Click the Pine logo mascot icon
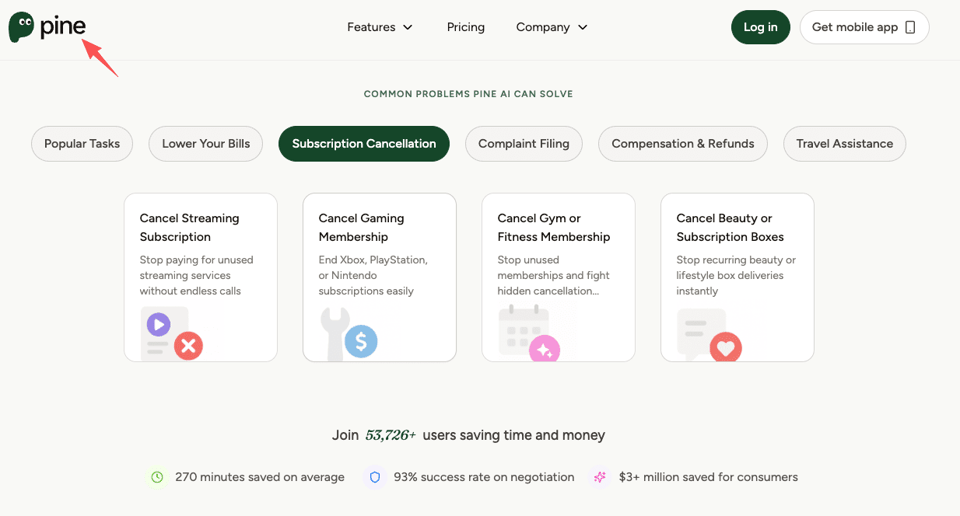Image resolution: width=960 pixels, height=516 pixels. coord(21,27)
